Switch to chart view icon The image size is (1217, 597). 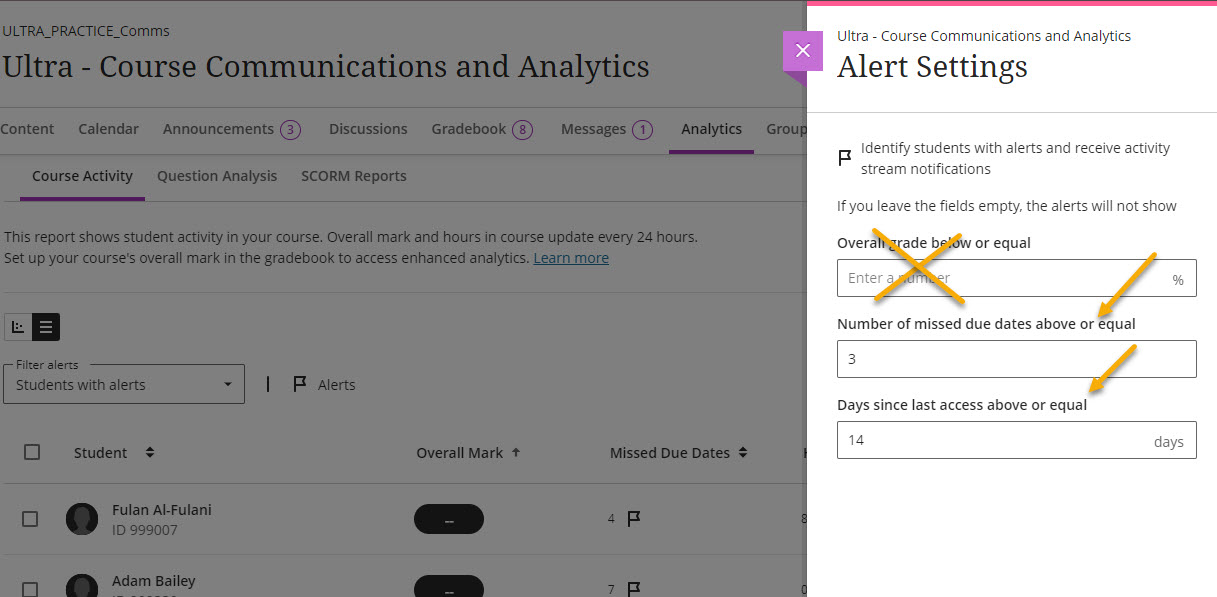pyautogui.click(x=18, y=327)
